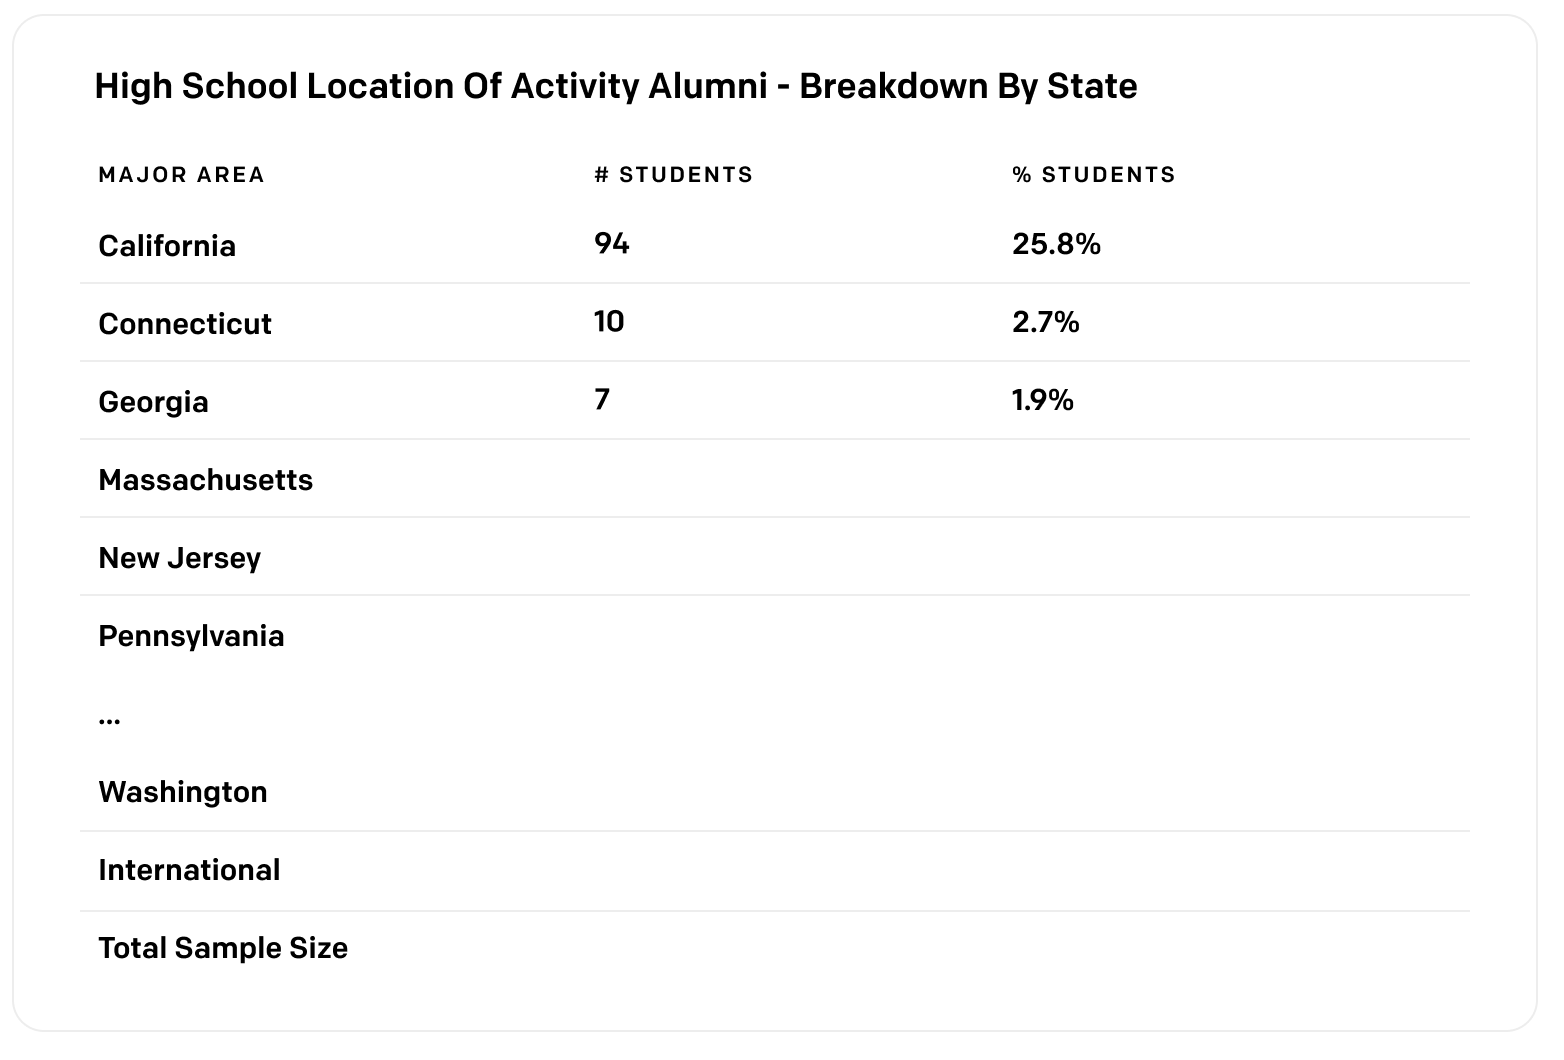Click the 25.8% value for California
This screenshot has width=1564, height=1060.
pos(1056,244)
